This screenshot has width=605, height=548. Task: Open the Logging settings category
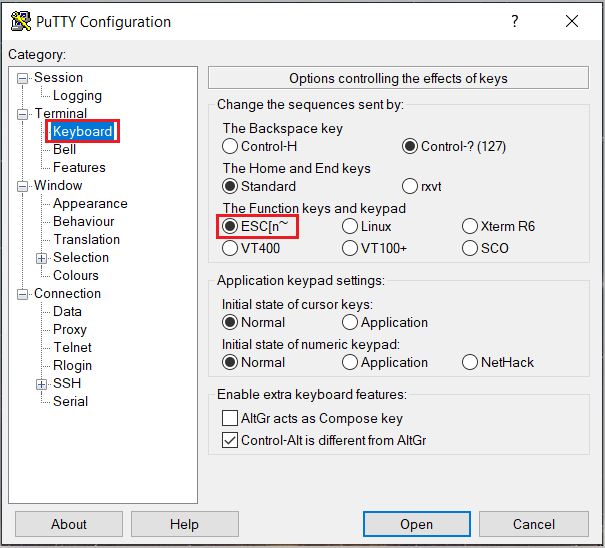(x=77, y=96)
